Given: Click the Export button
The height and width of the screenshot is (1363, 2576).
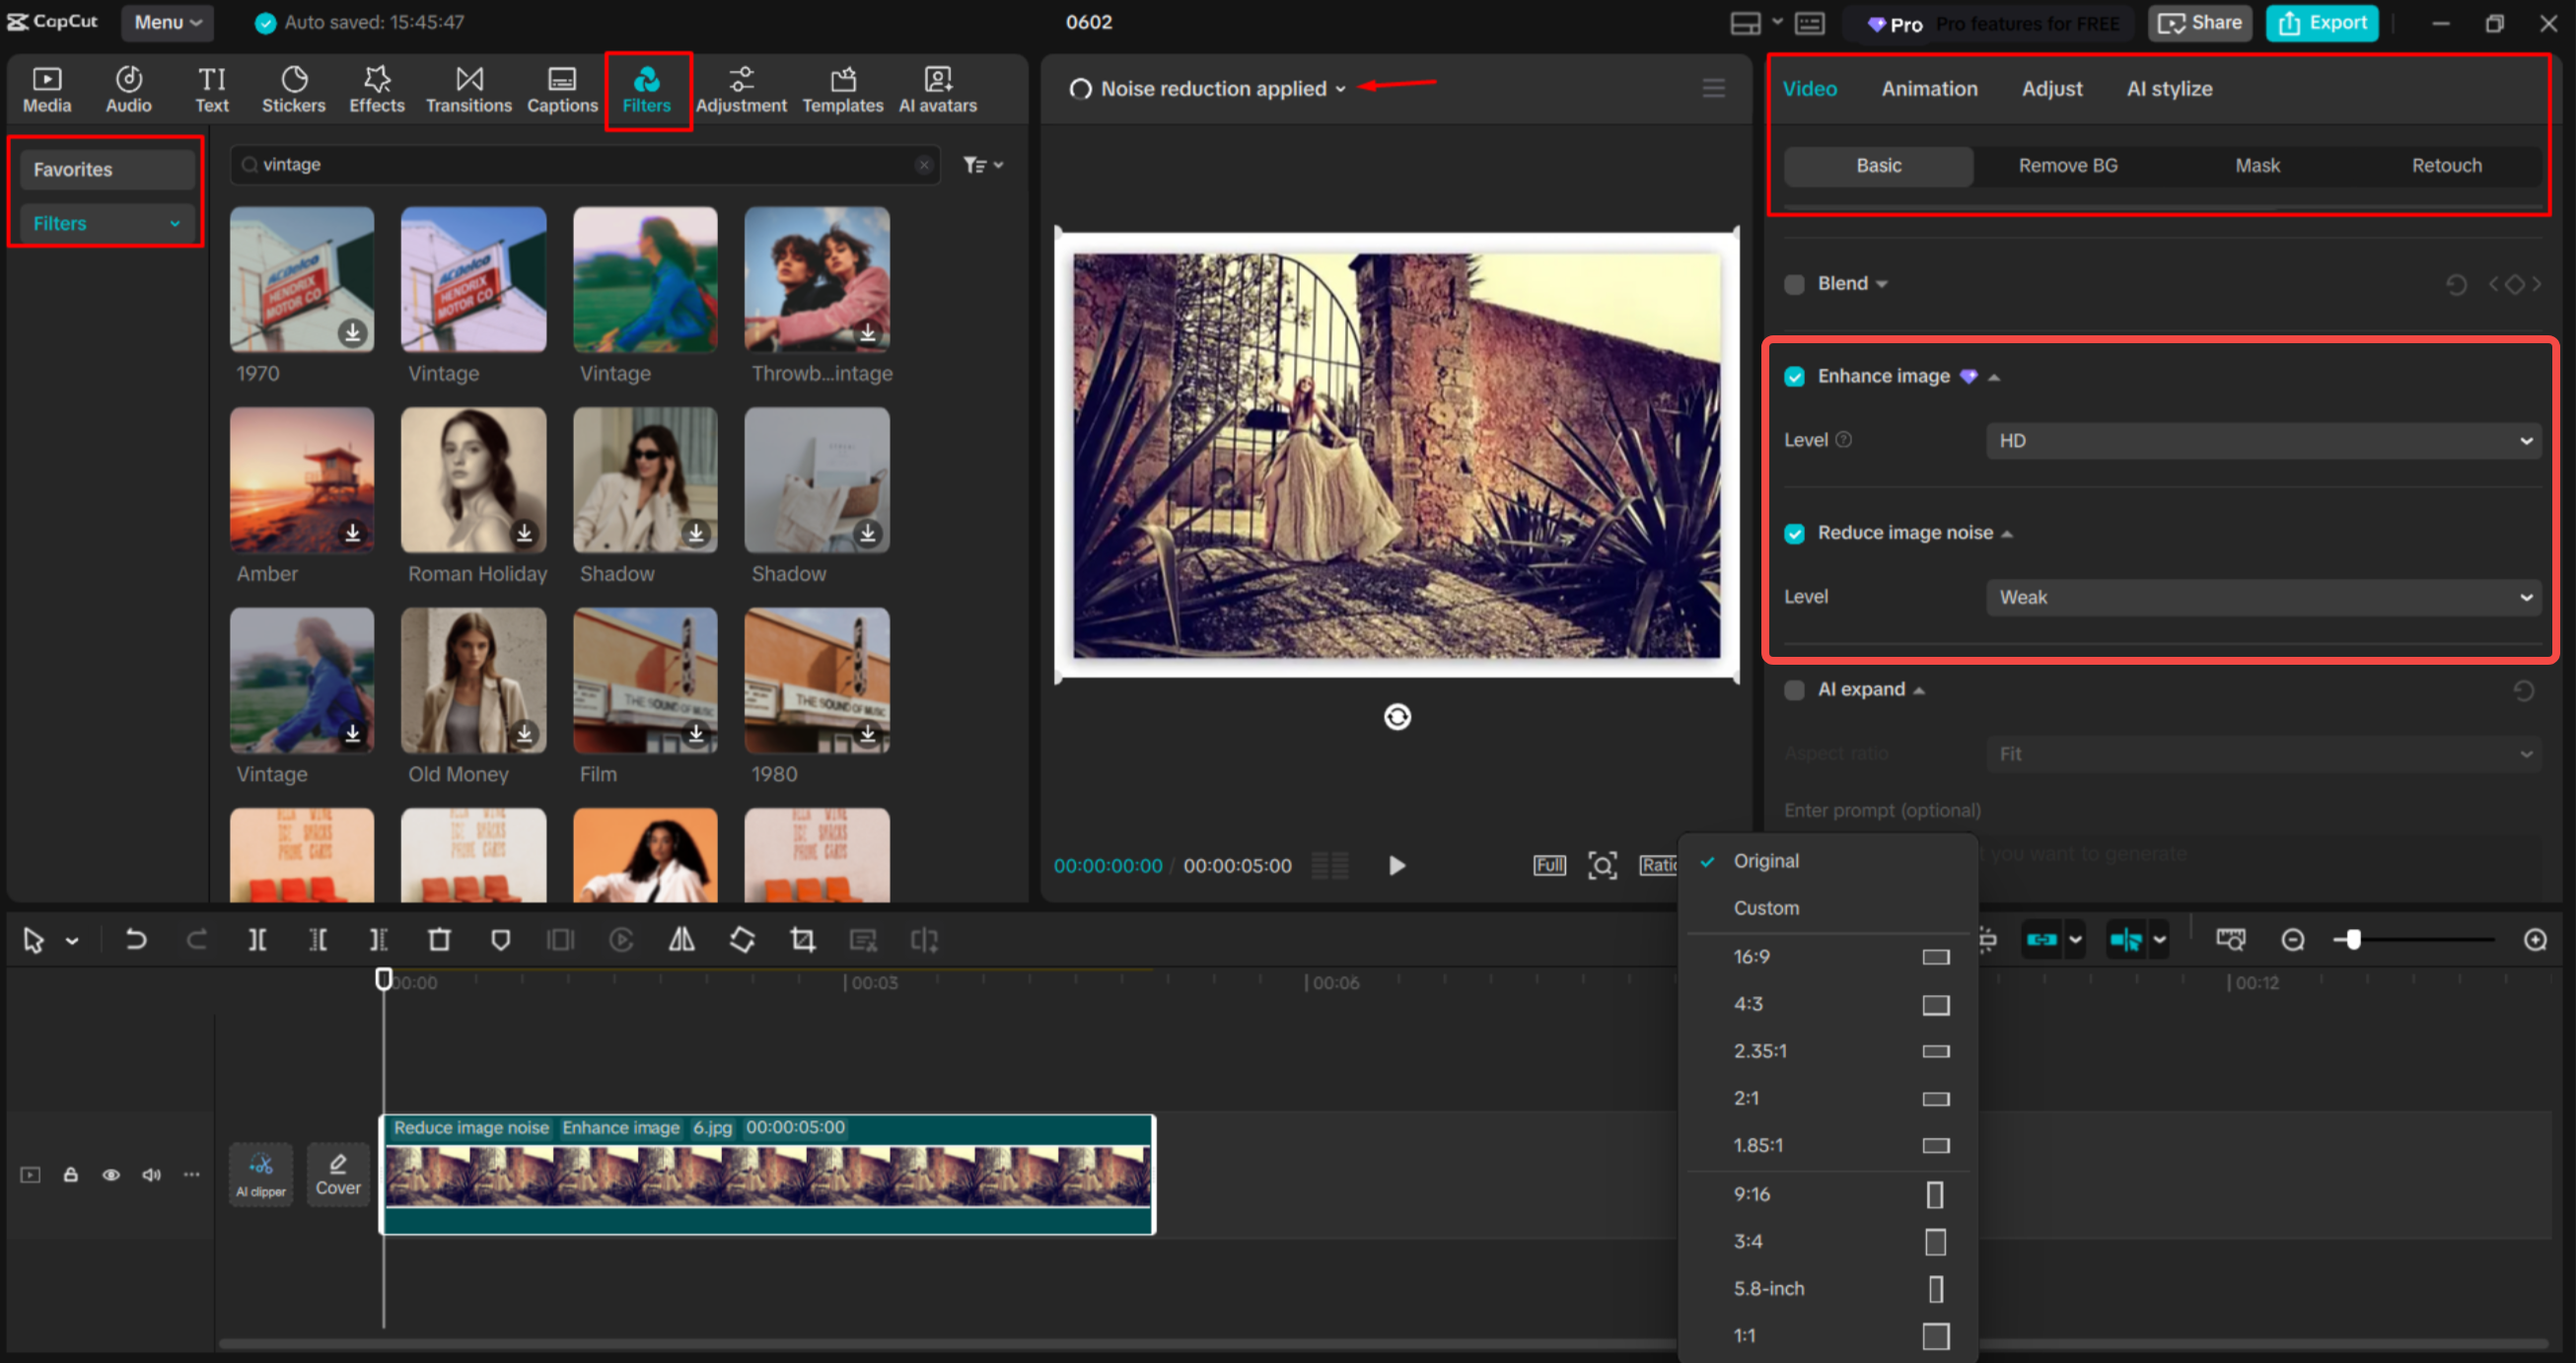Looking at the screenshot, I should (x=2322, y=22).
